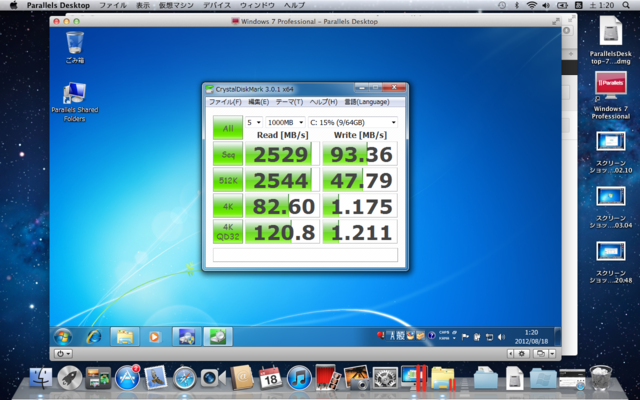Open the Windows Start orb
Image resolution: width=640 pixels, height=400 pixels.
point(63,337)
